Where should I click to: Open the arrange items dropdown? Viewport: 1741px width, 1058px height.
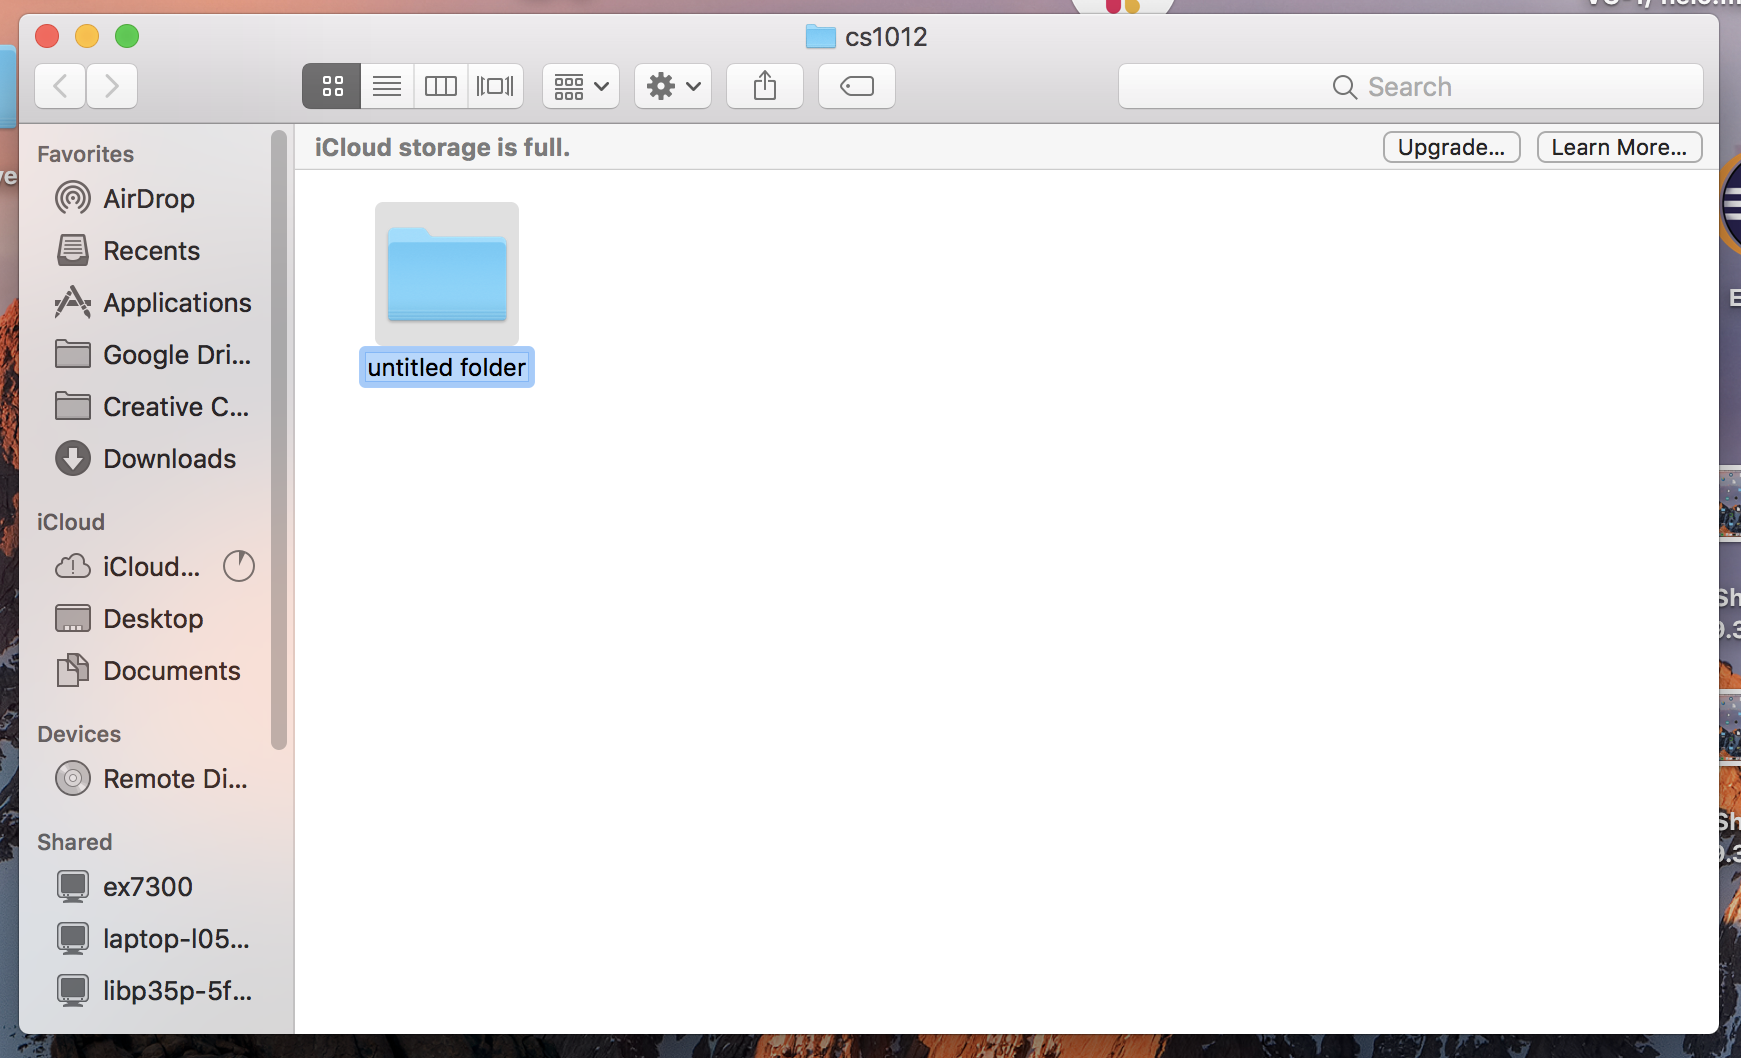[581, 86]
